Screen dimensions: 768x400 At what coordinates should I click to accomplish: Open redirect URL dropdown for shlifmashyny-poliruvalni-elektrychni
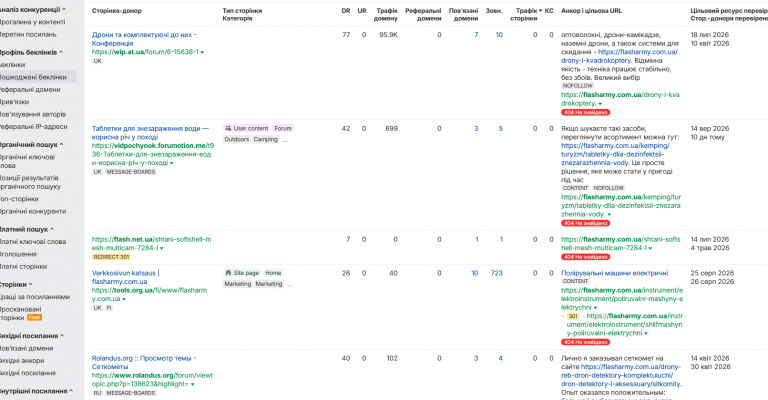tap(646, 333)
